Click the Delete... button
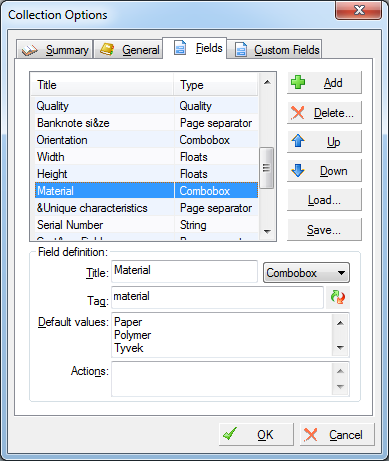This screenshot has width=389, height=461. [324, 113]
